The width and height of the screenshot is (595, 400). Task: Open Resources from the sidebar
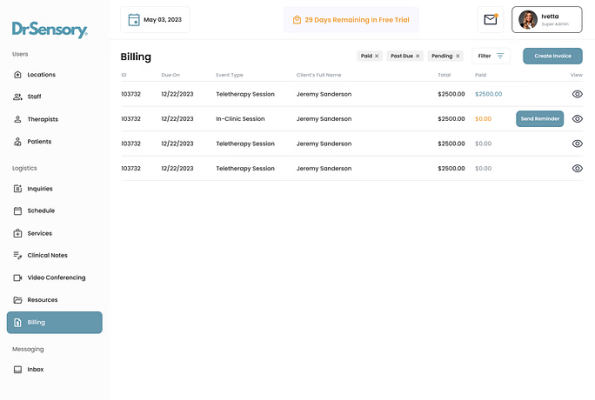click(x=42, y=300)
